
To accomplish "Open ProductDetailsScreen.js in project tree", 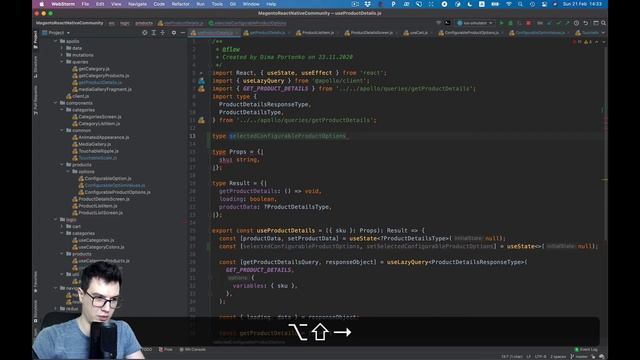I will [101, 199].
